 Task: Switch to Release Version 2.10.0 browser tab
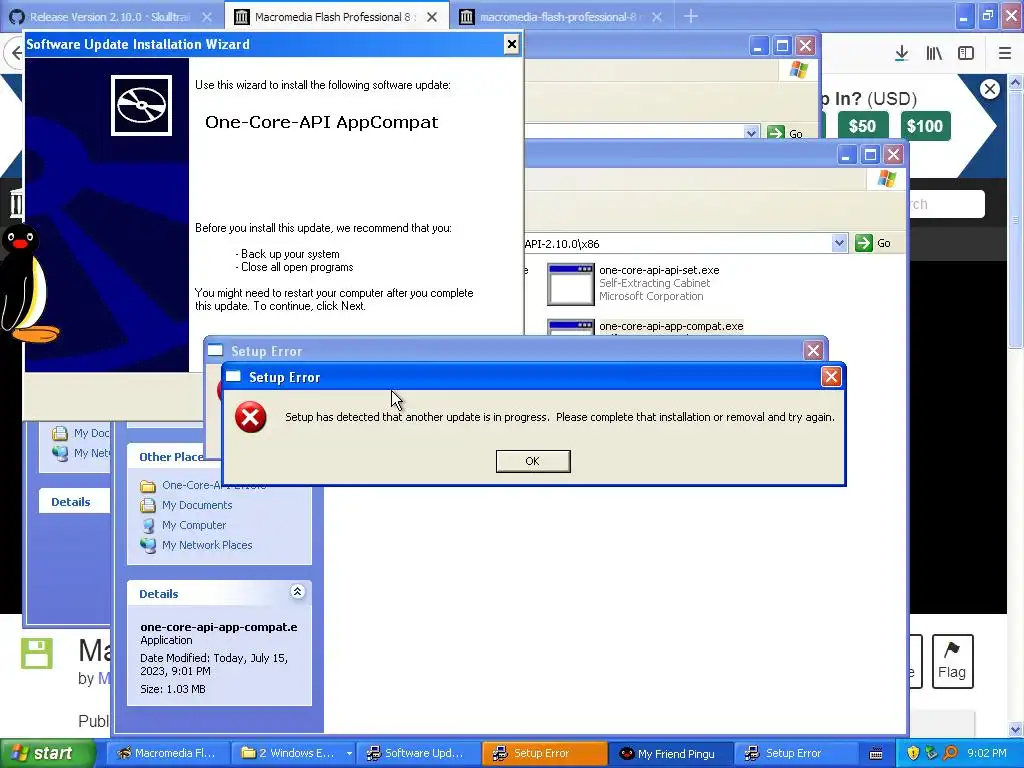(x=110, y=17)
